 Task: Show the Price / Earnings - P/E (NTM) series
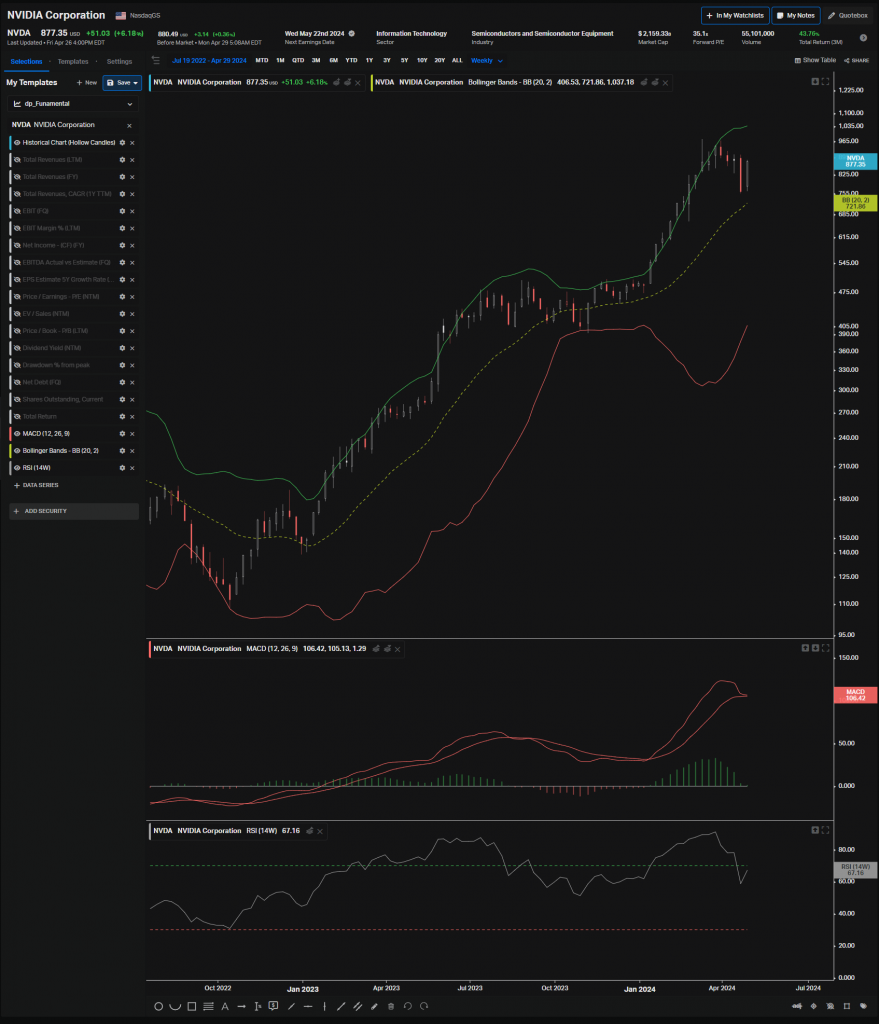pos(17,296)
